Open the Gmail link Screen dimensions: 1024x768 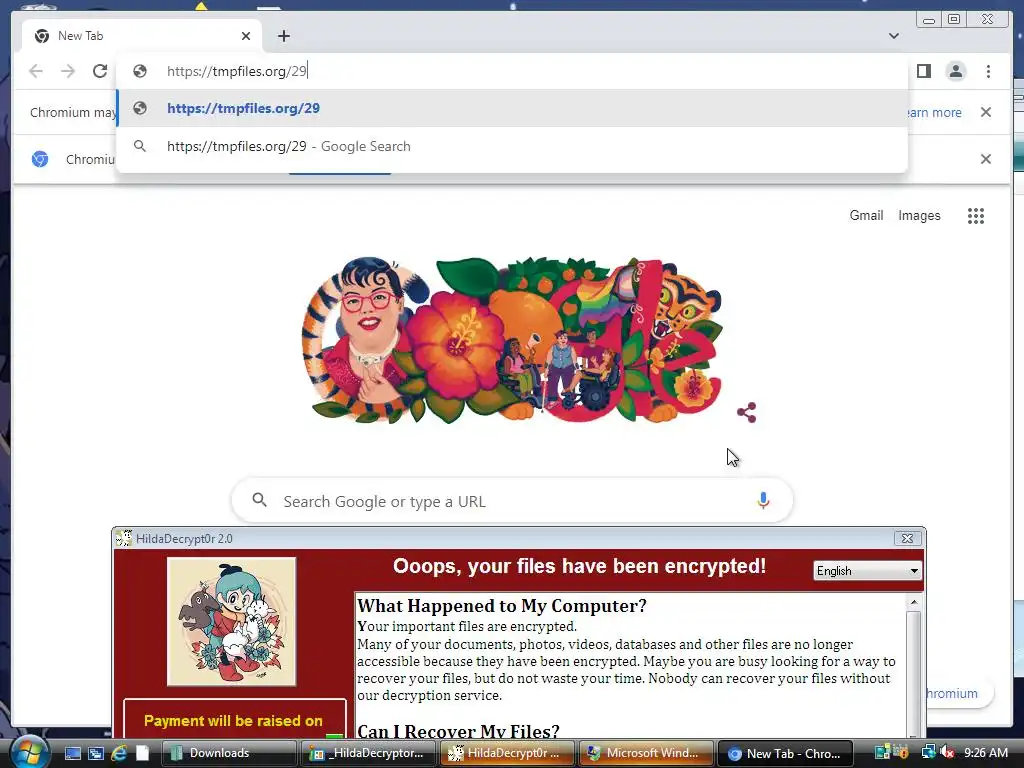(866, 216)
